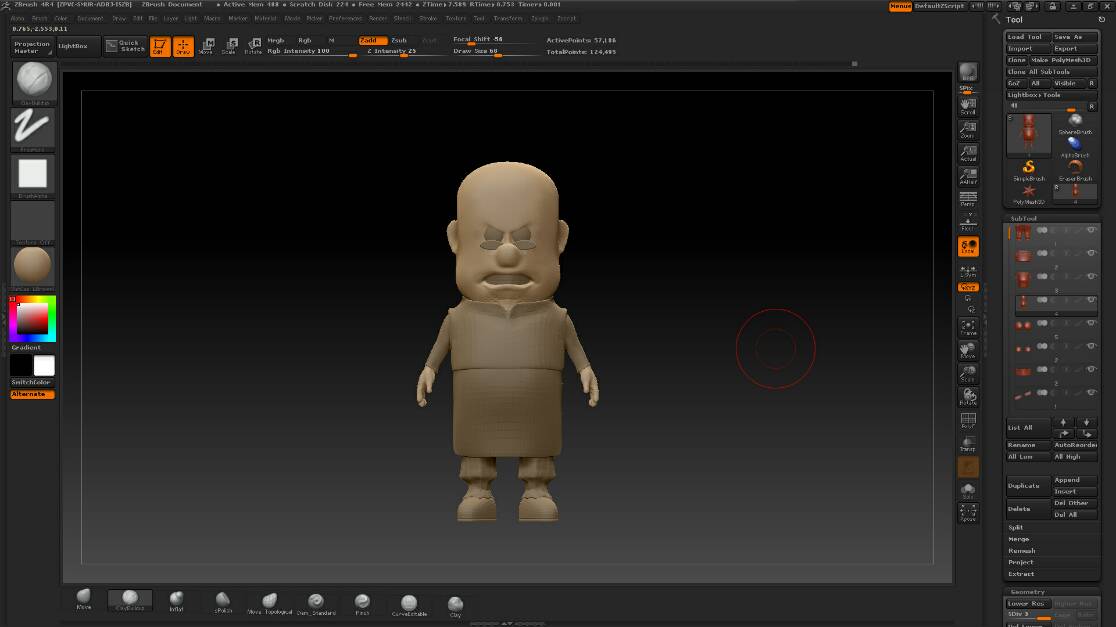Click the Move transform icon
The image size is (1116, 627).
tap(206, 46)
